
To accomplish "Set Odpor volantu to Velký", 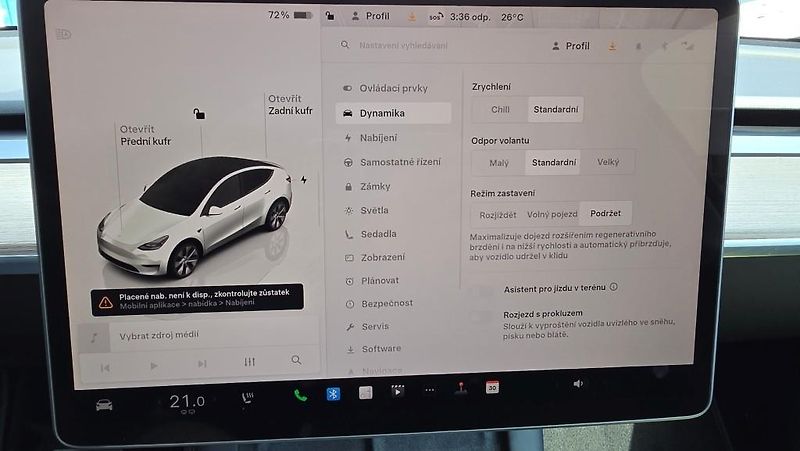I will pos(608,162).
